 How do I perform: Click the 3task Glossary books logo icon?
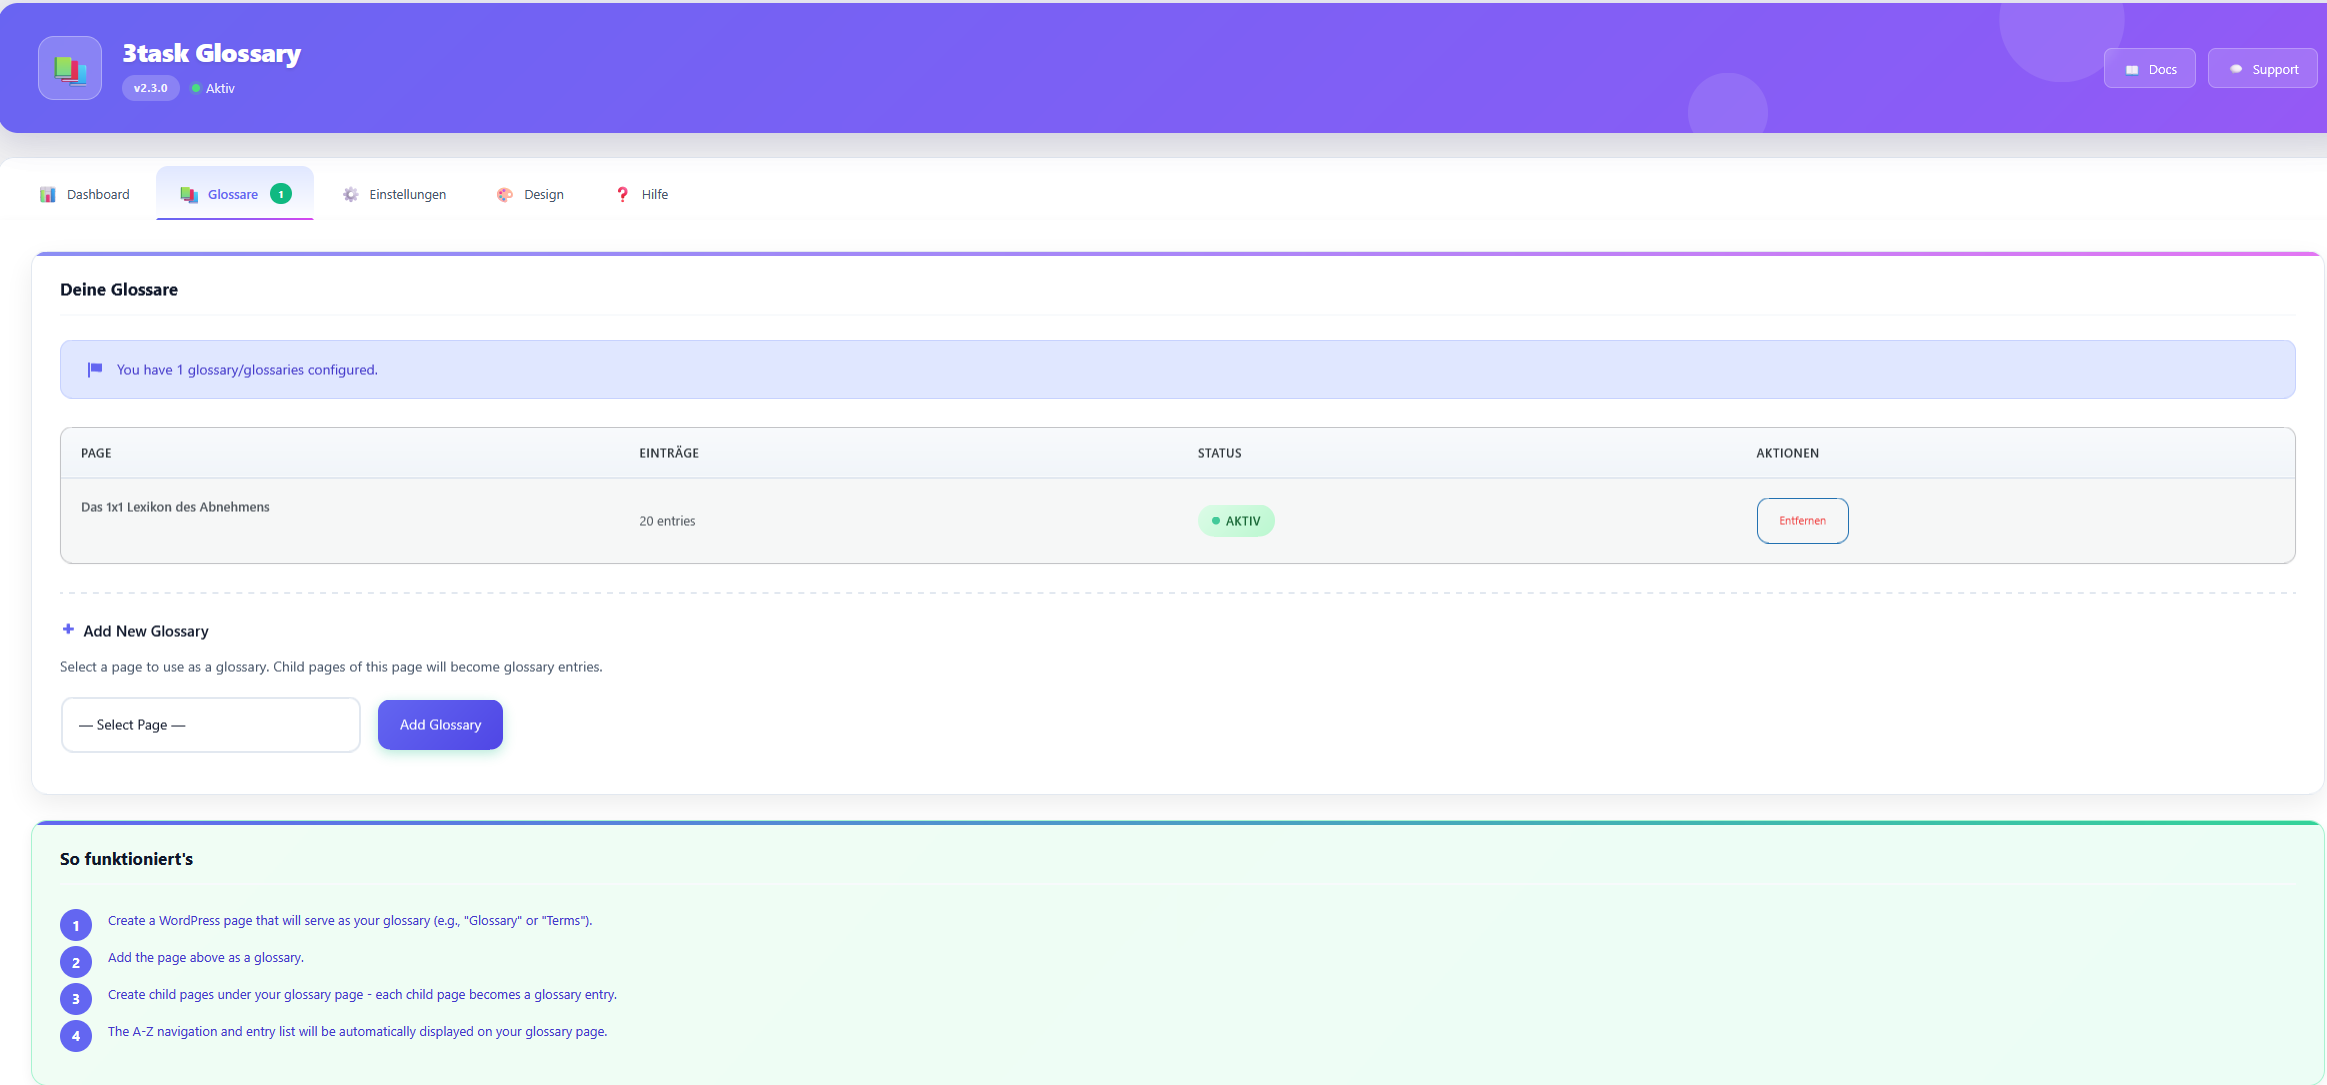point(70,69)
